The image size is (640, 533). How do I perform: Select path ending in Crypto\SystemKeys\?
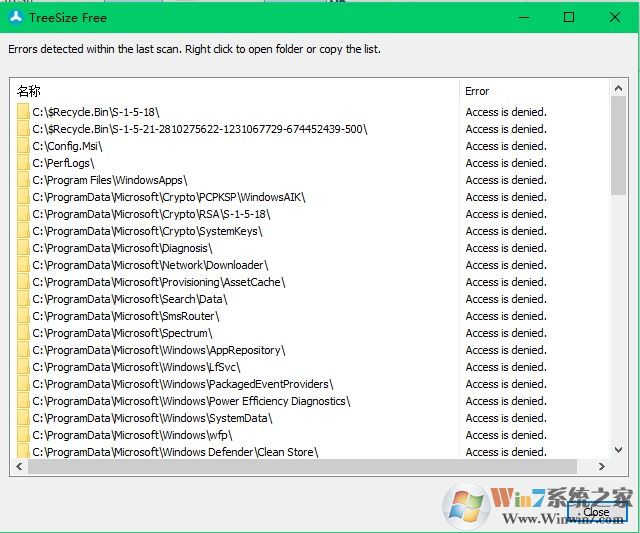pyautogui.click(x=147, y=231)
